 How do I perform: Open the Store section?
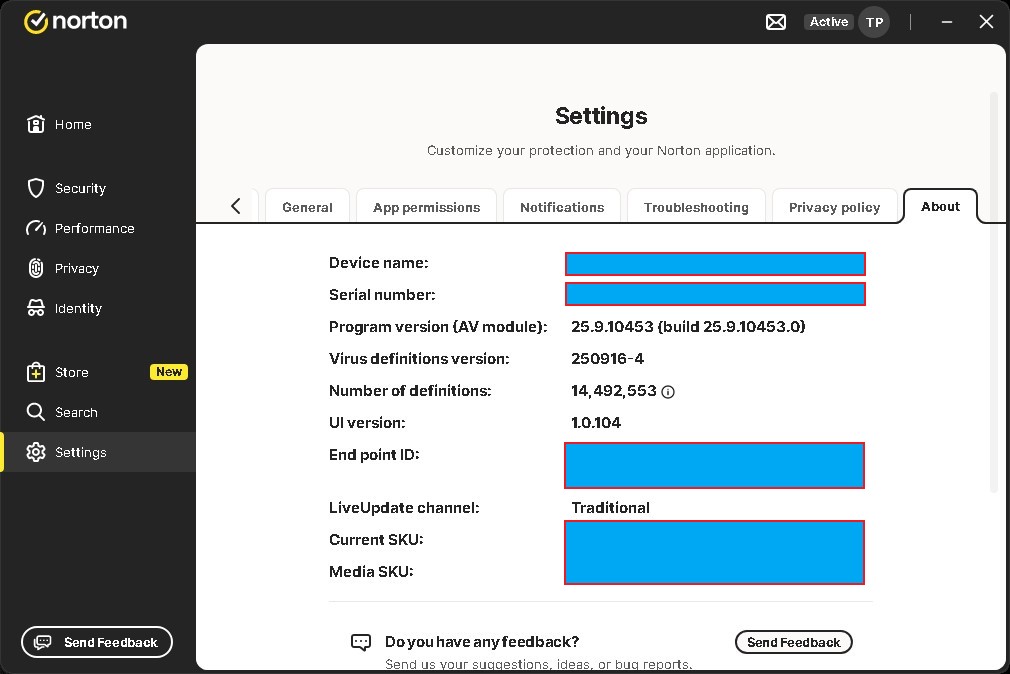point(71,372)
